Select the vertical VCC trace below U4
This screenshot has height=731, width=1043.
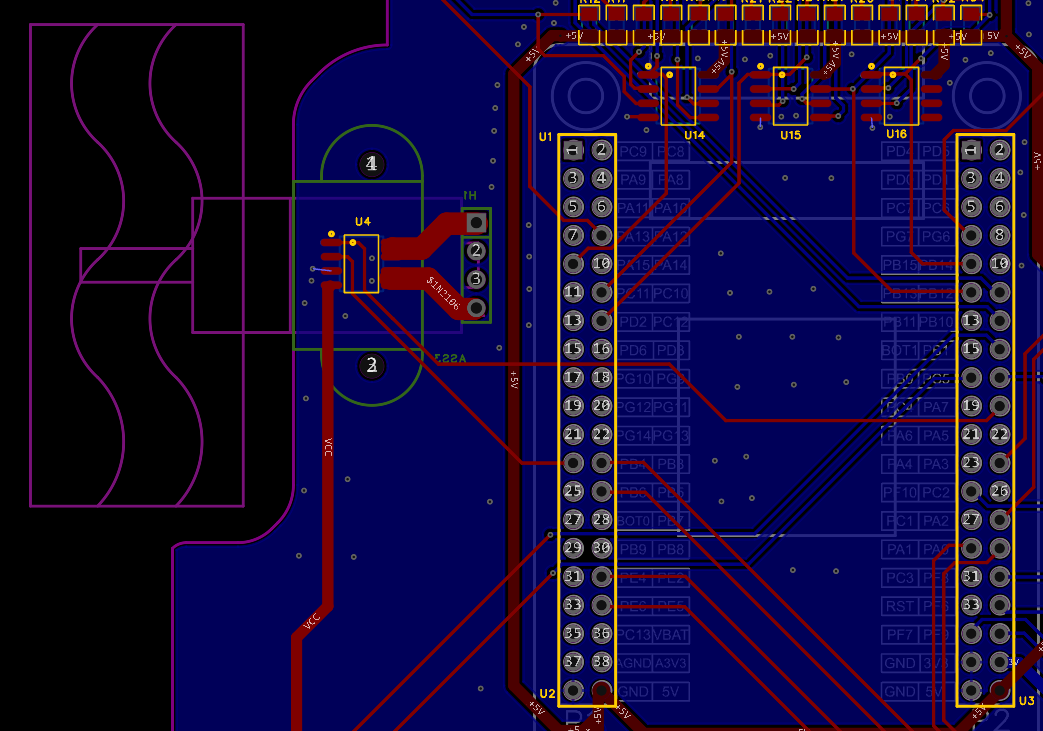tap(327, 450)
